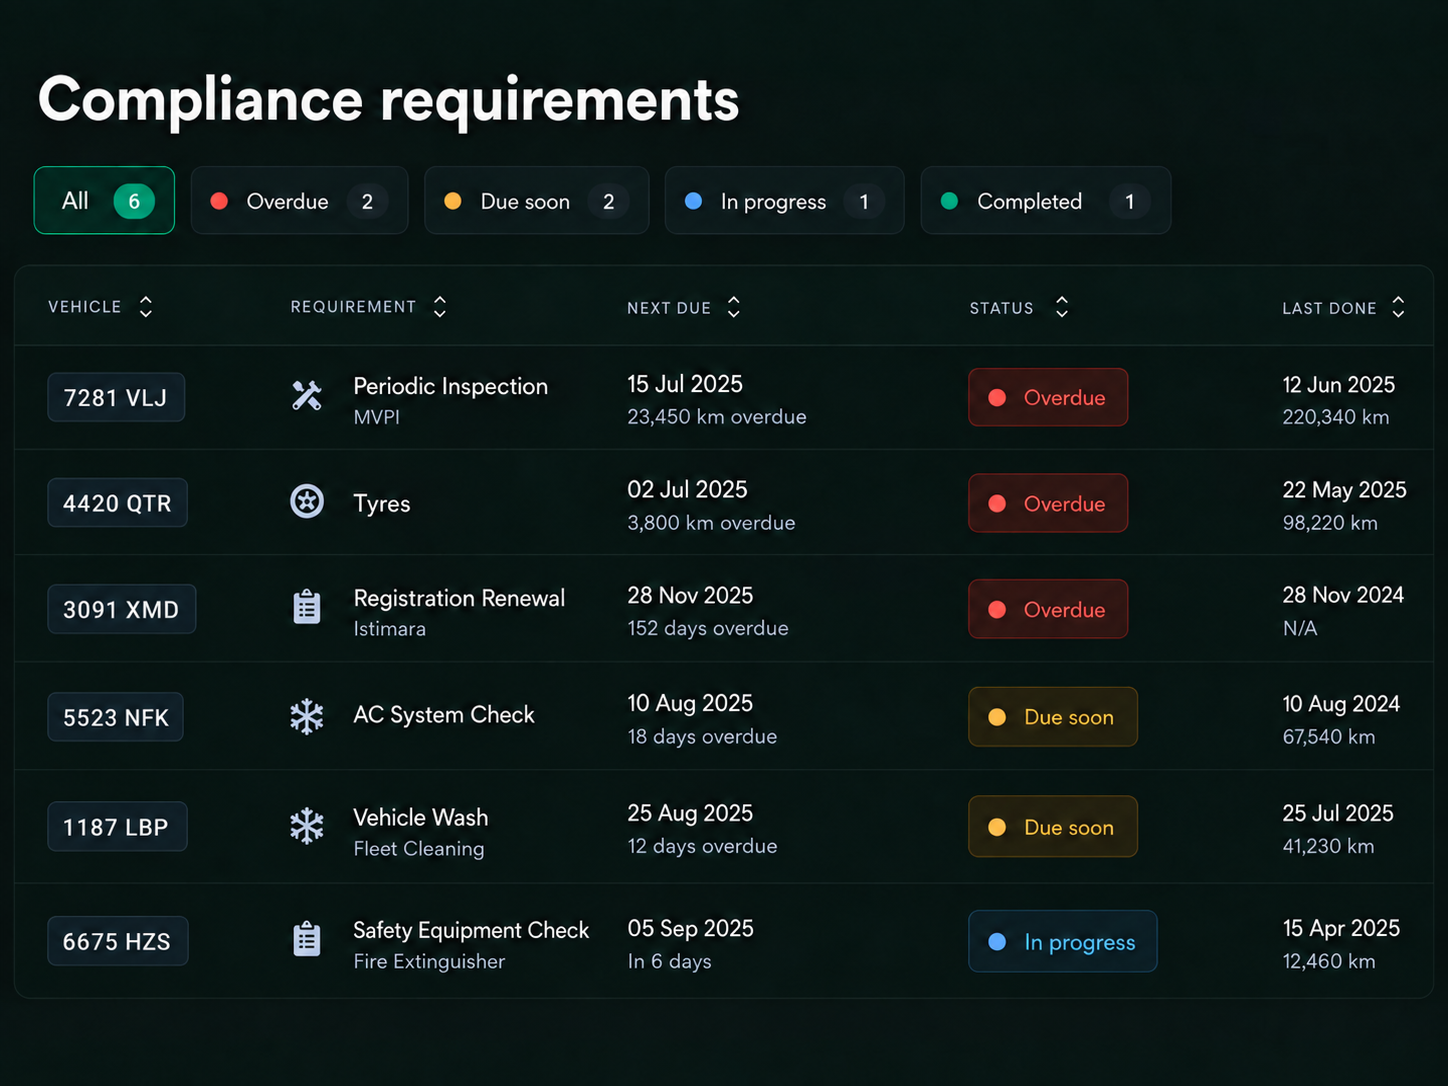This screenshot has width=1448, height=1086.
Task: Click the clipboard icon beside Registration Renewal
Action: coord(307,607)
